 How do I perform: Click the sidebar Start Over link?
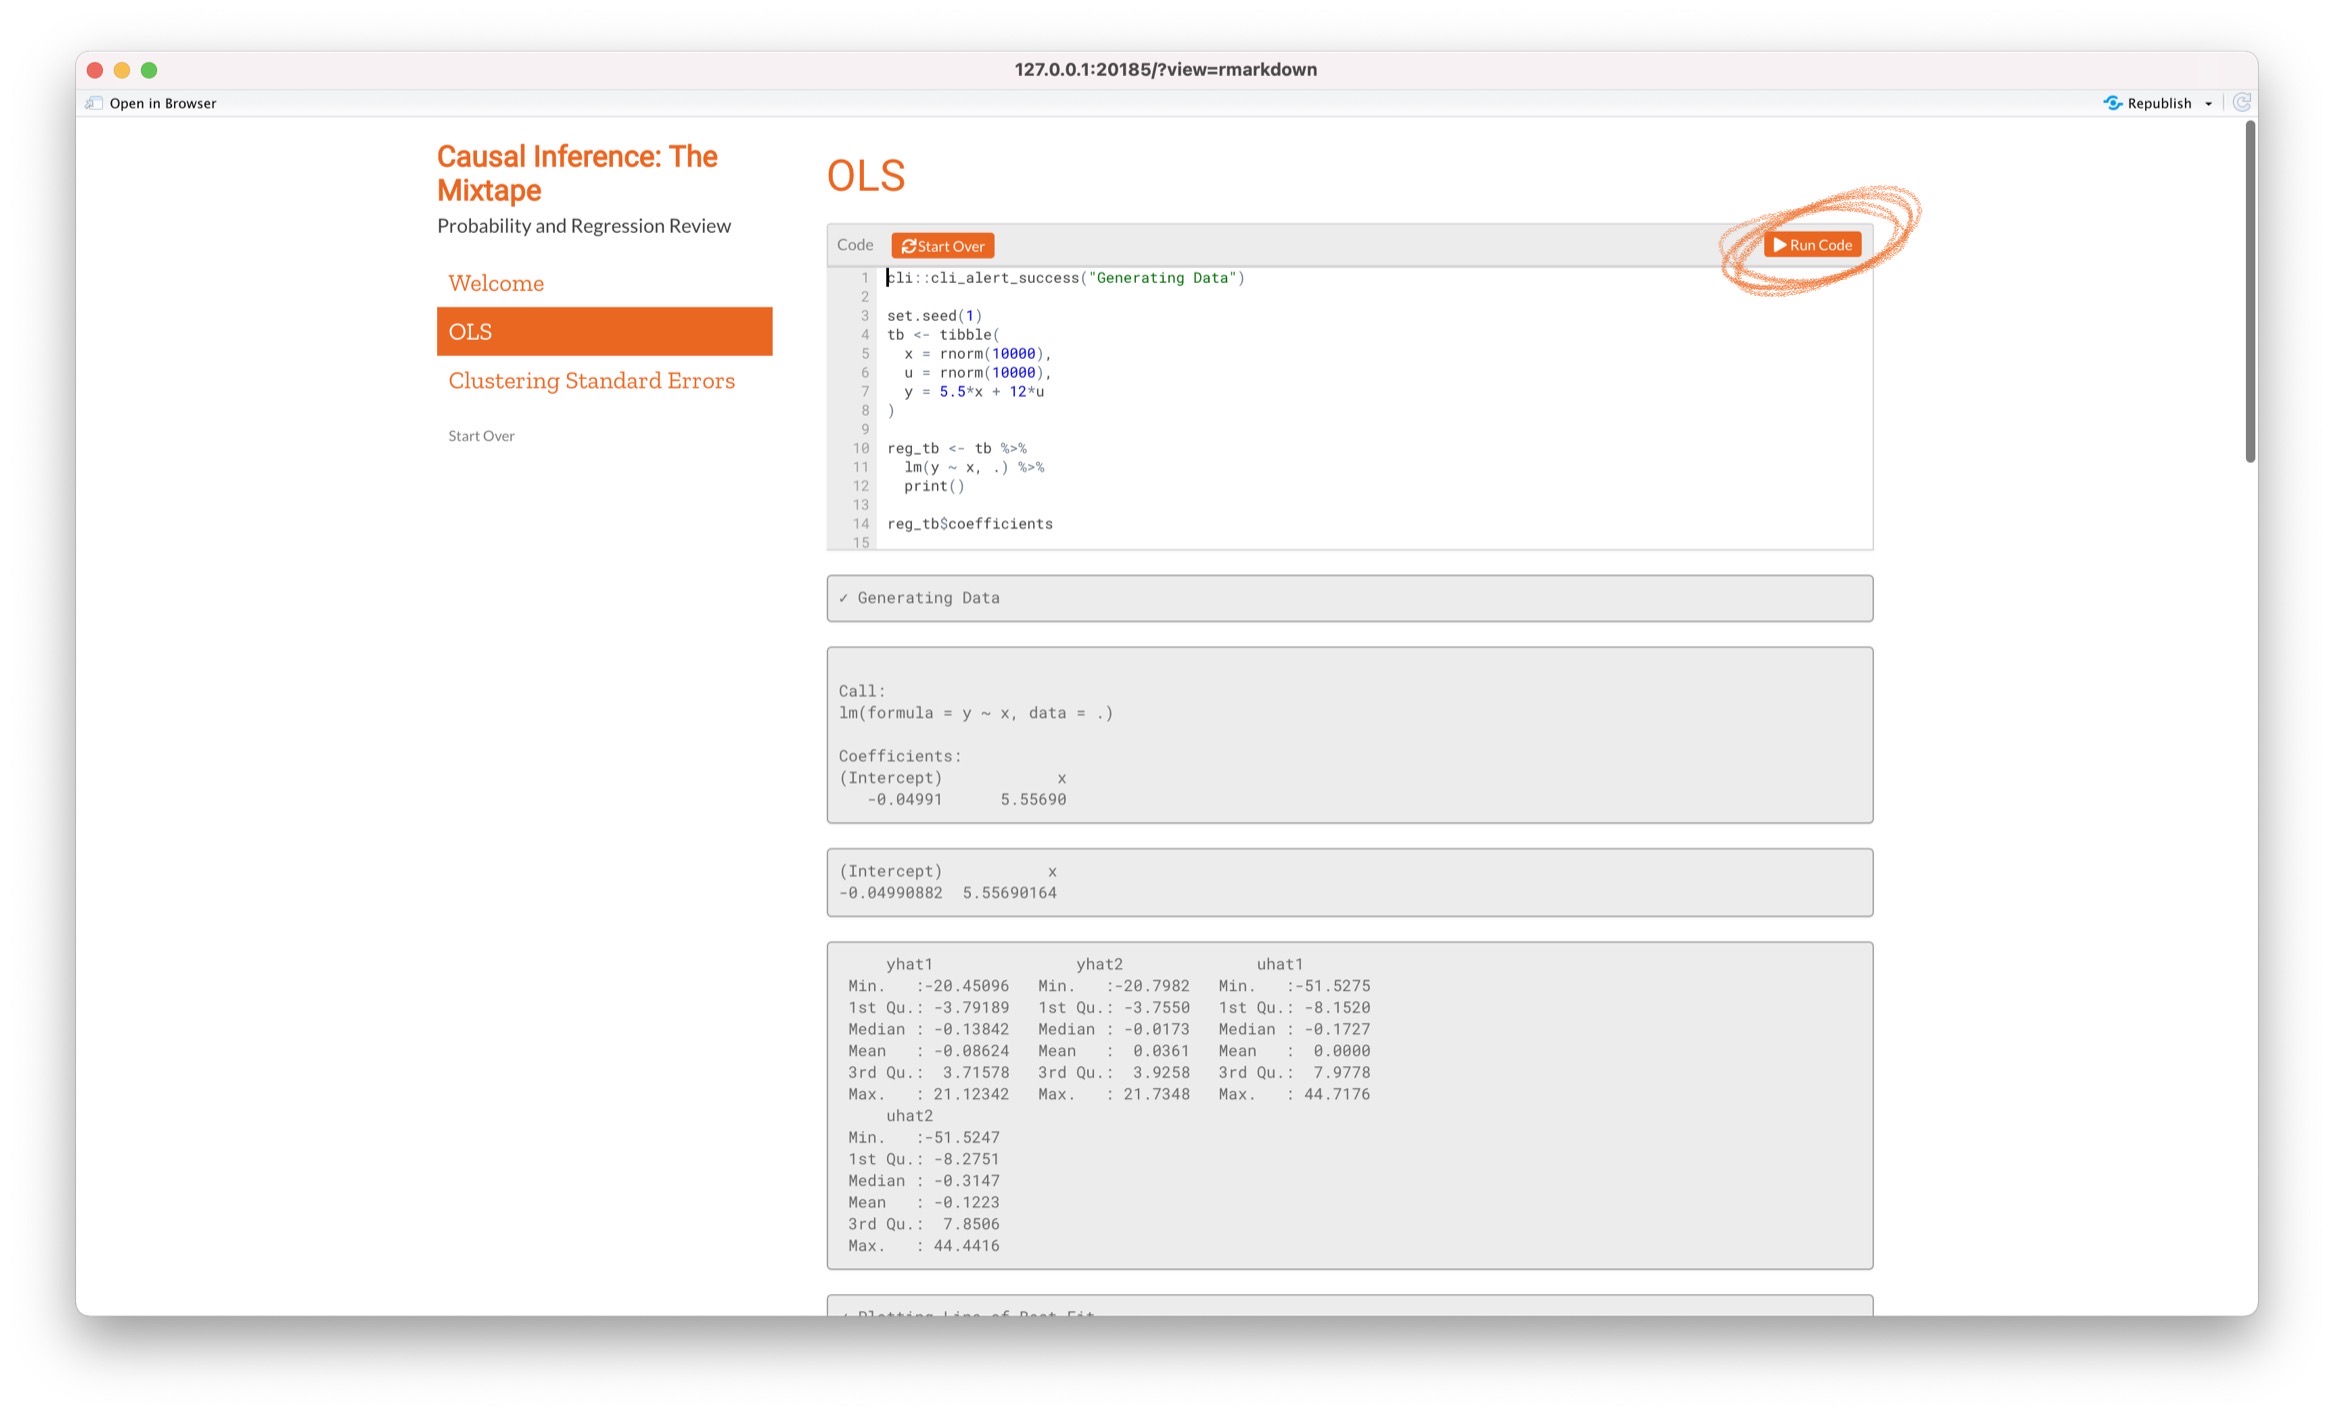pyautogui.click(x=481, y=436)
